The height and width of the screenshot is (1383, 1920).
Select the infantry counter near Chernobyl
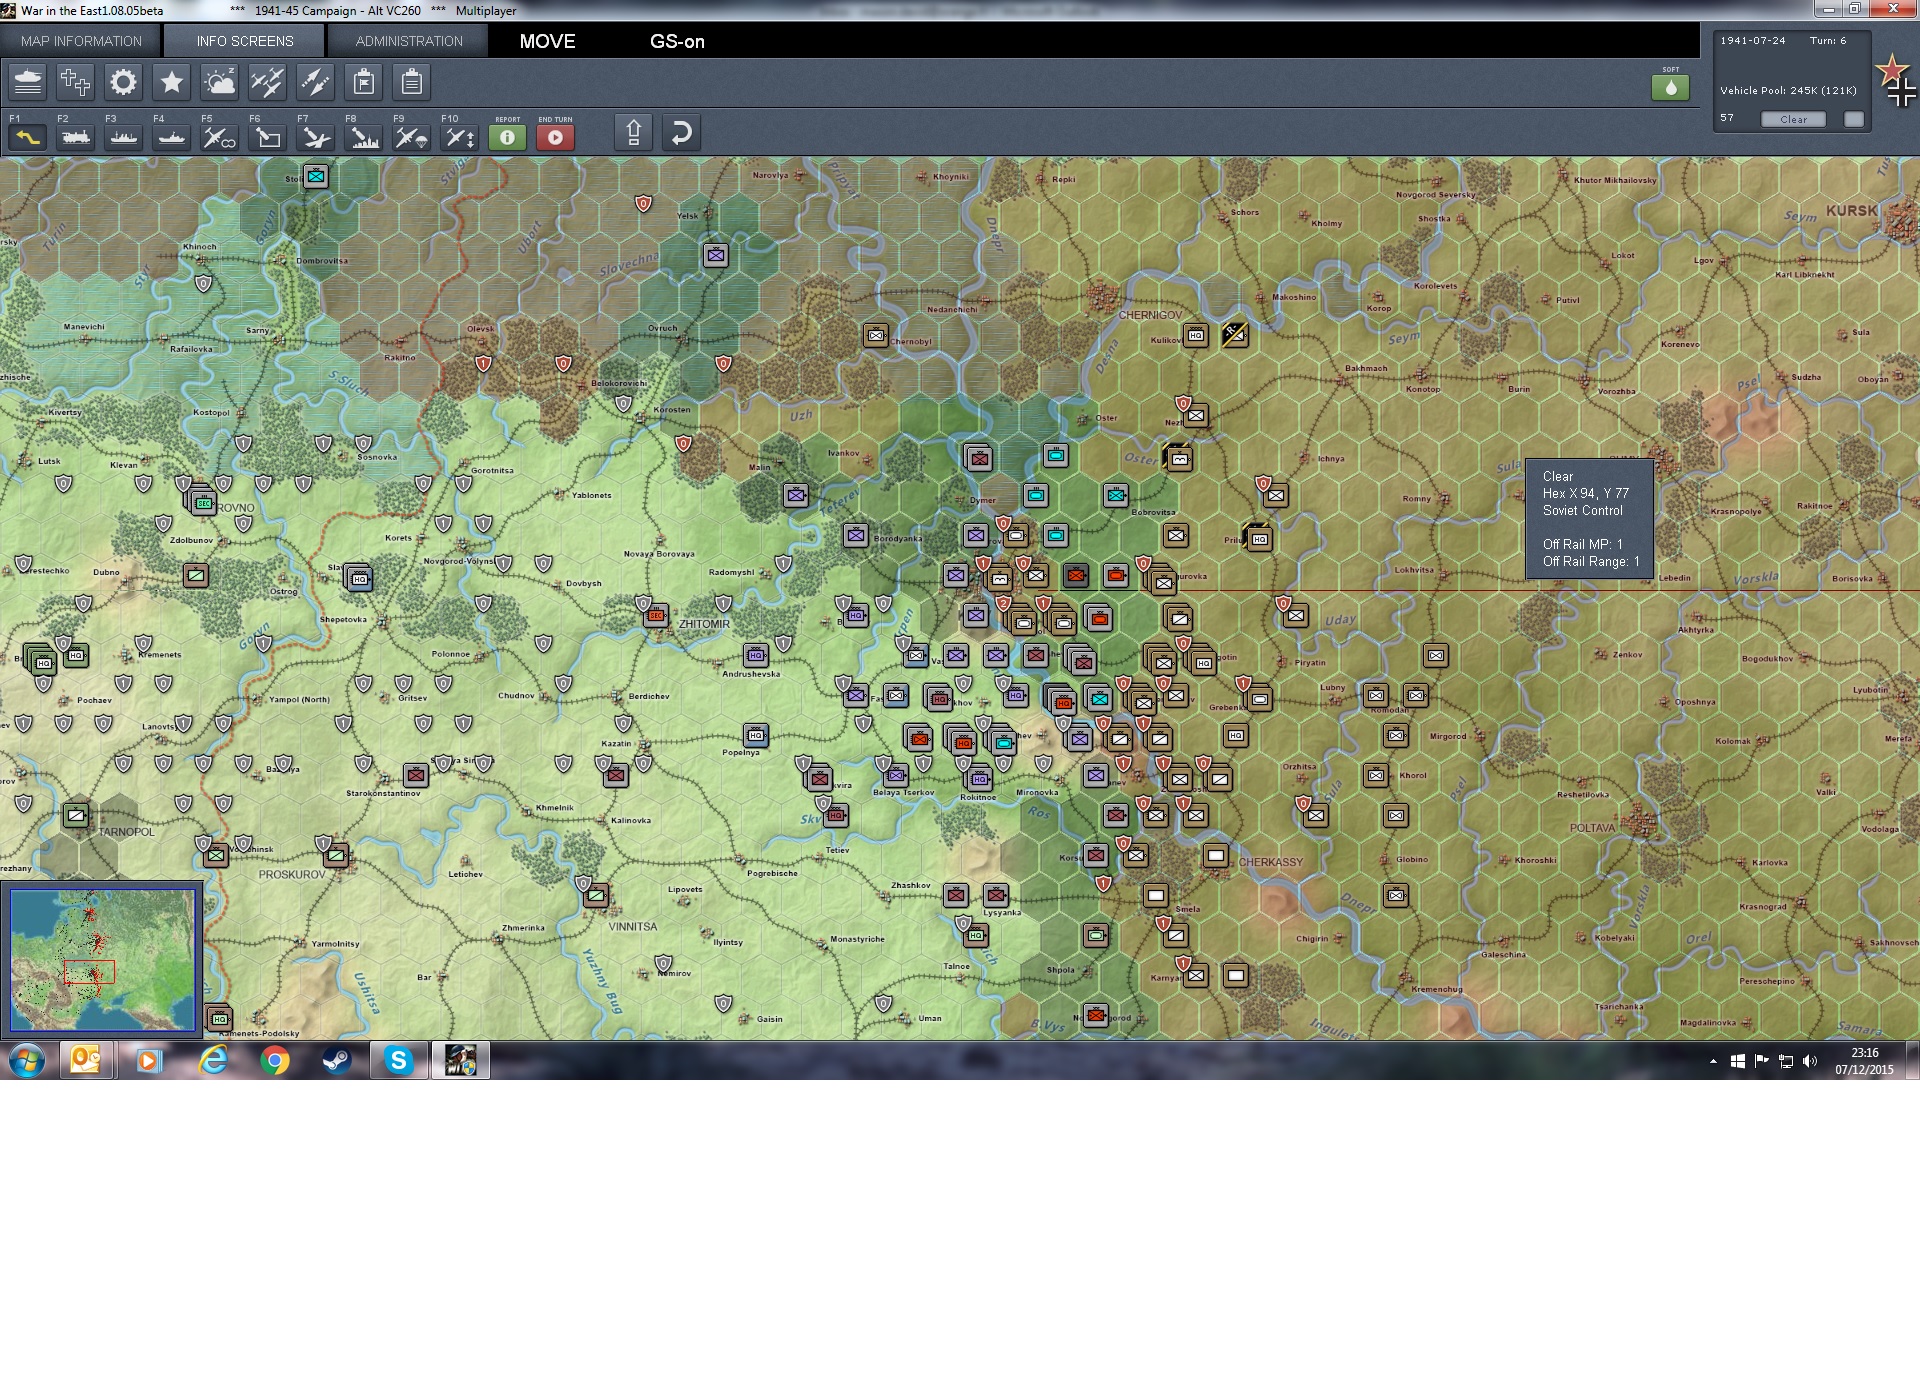coord(876,335)
